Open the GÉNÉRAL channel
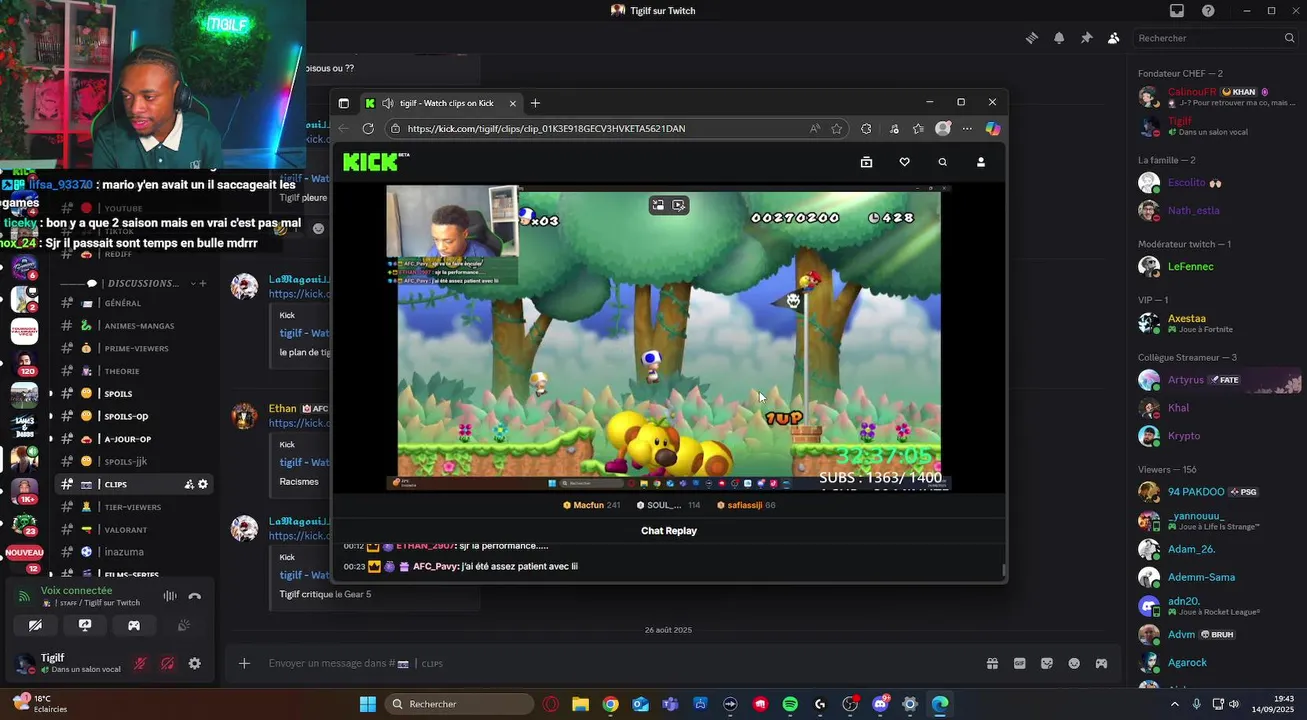This screenshot has width=1307, height=720. point(135,303)
